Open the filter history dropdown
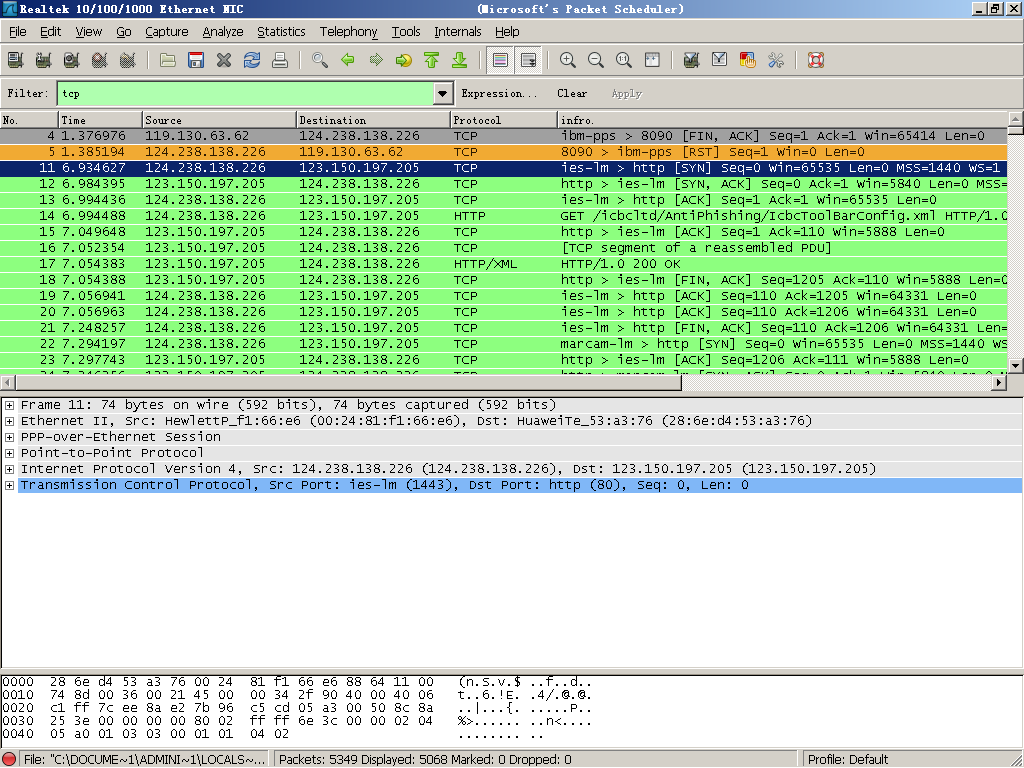Image resolution: width=1024 pixels, height=768 pixels. click(x=443, y=93)
